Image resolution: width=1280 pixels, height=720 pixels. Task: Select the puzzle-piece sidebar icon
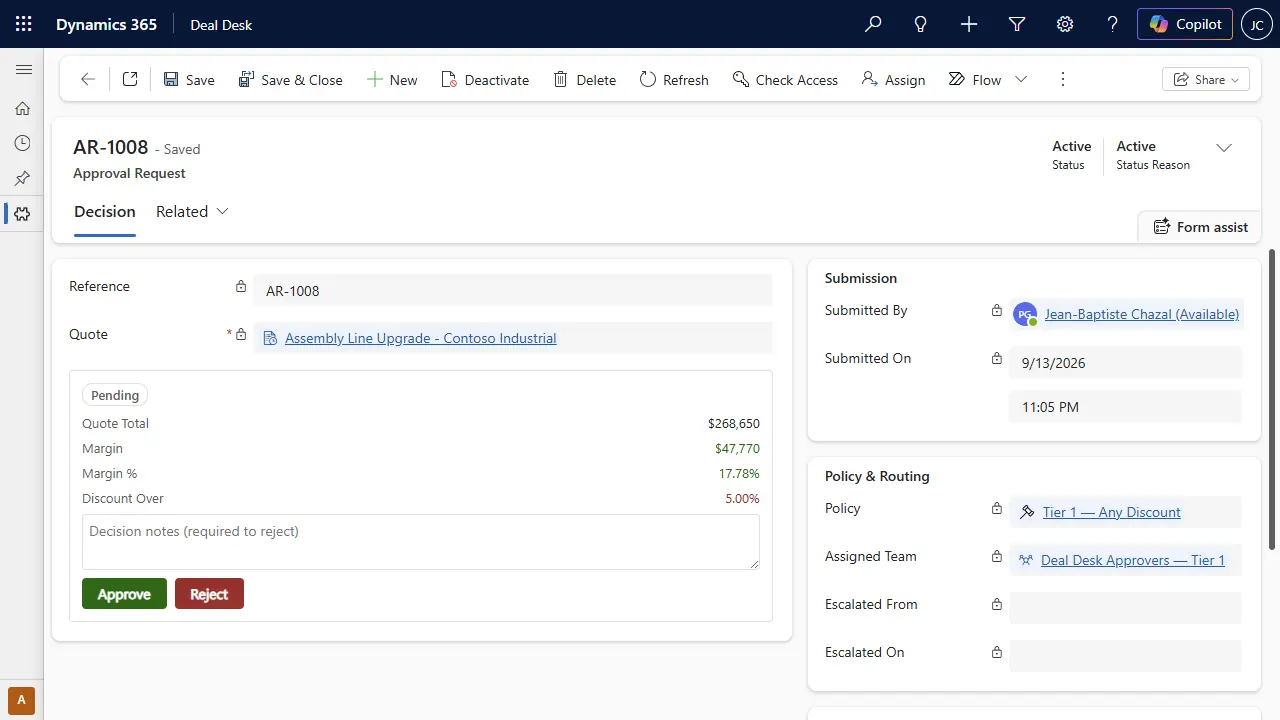coord(22,213)
